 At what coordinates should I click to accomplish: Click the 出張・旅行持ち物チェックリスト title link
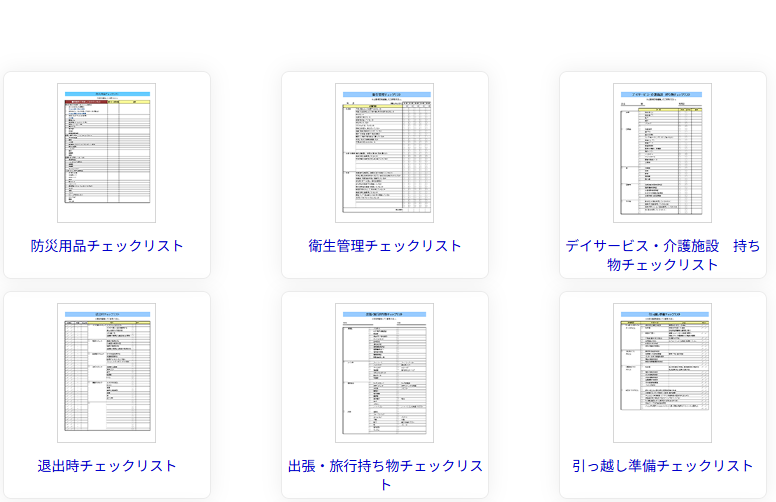point(385,475)
